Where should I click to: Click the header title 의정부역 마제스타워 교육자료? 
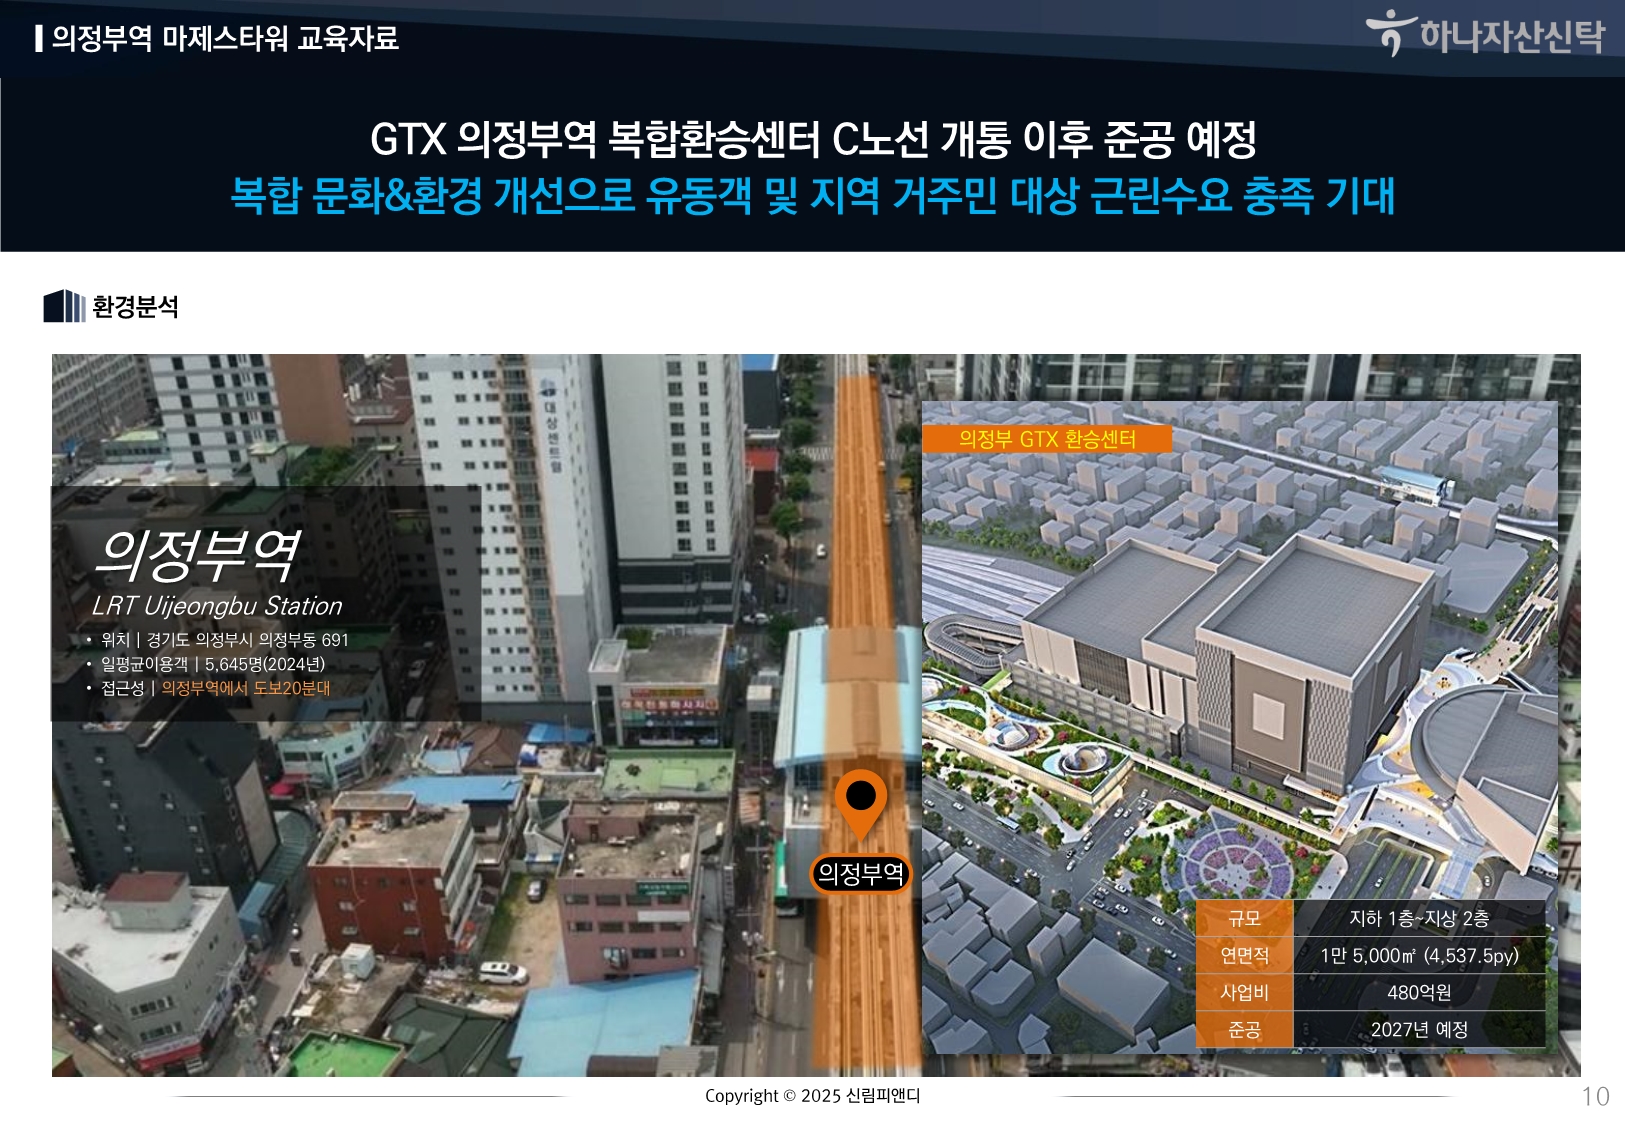coord(225,38)
